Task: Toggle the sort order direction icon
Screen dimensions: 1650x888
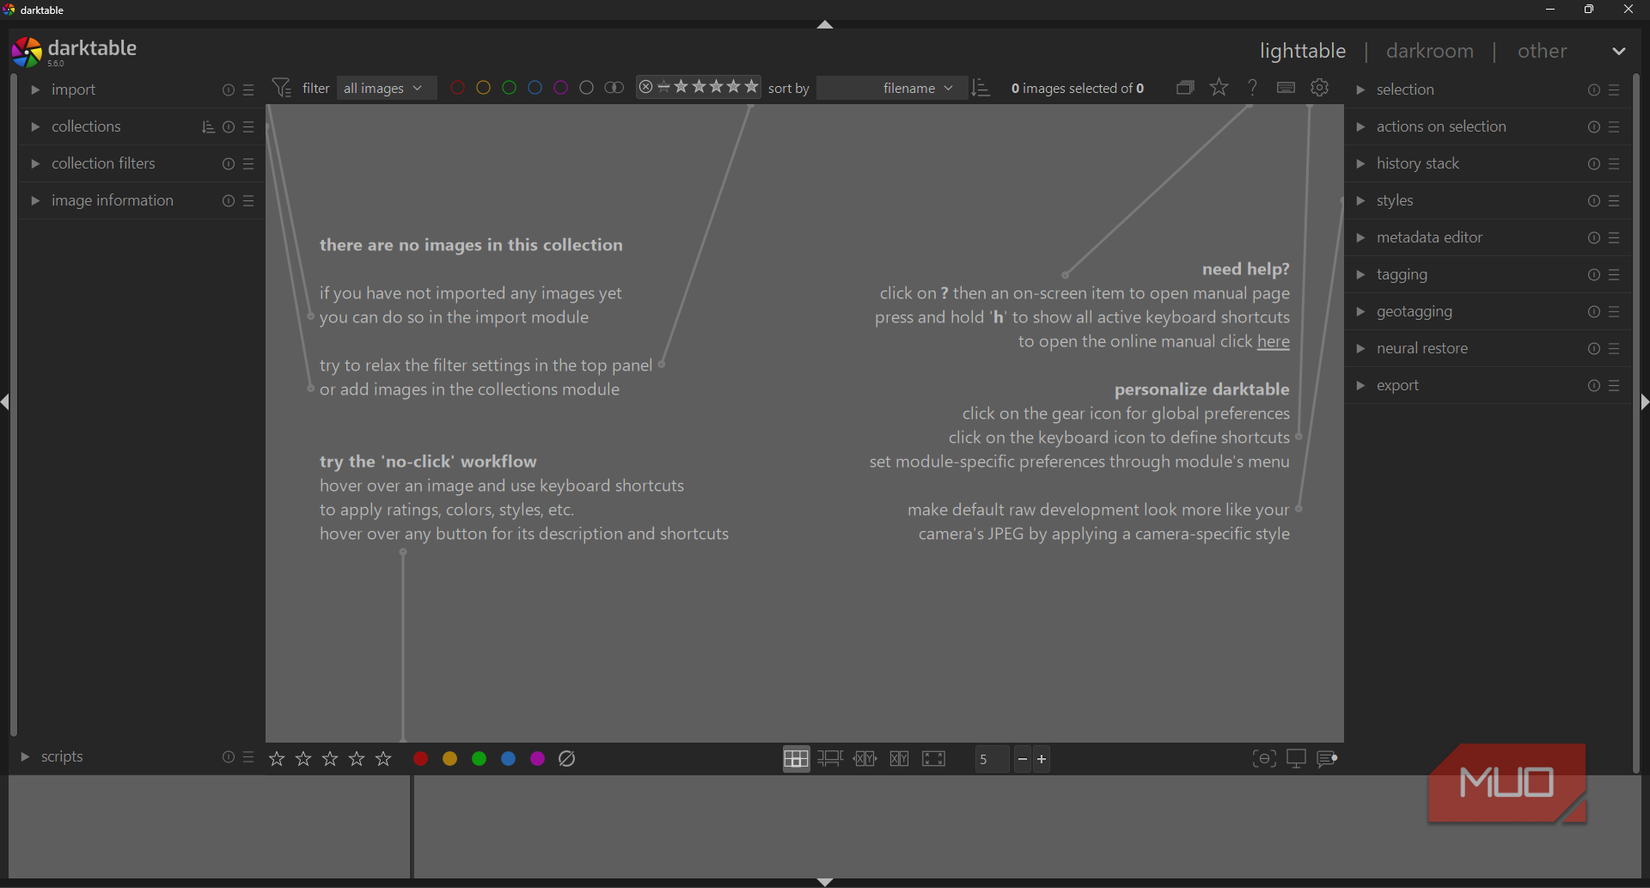Action: pos(981,88)
